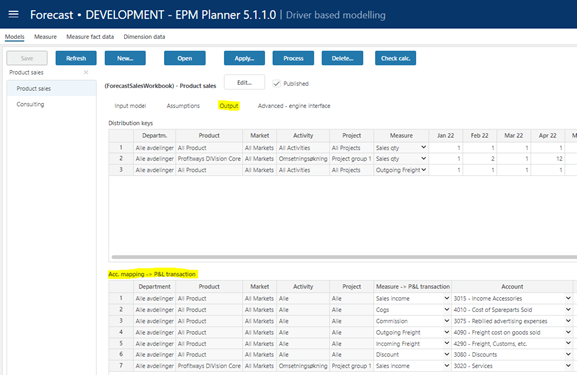
Task: Open account dropdown 4010 - Cost of Spareparts Sold
Action: tap(568, 309)
